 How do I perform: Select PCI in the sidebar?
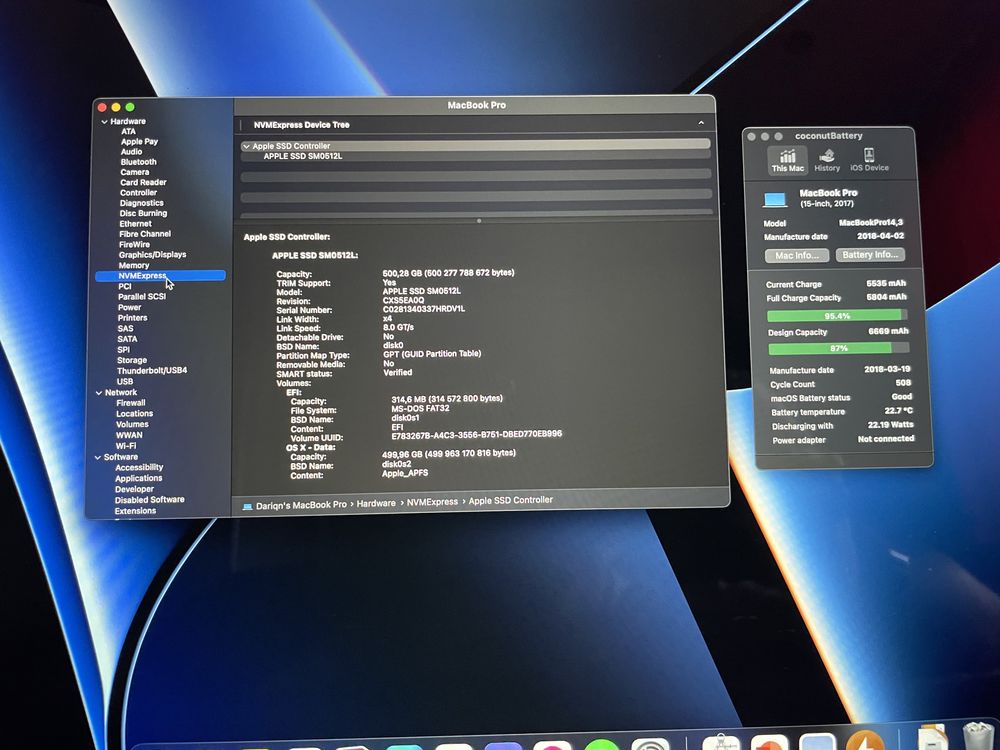click(x=124, y=286)
